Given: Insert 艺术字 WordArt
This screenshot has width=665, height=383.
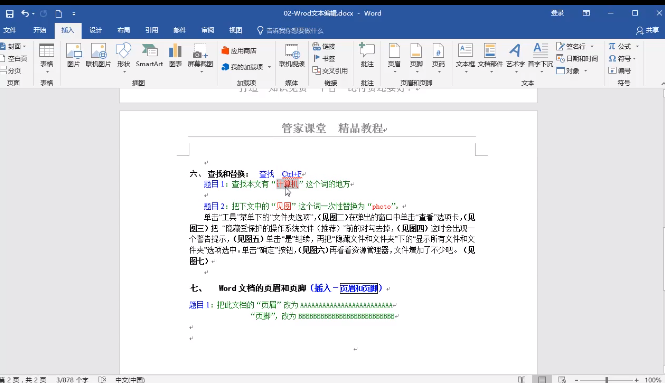Looking at the screenshot, I should pos(515,56).
